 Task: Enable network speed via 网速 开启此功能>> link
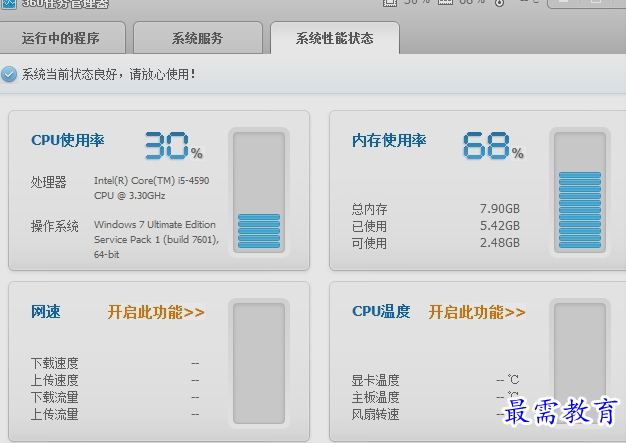pyautogui.click(x=156, y=312)
